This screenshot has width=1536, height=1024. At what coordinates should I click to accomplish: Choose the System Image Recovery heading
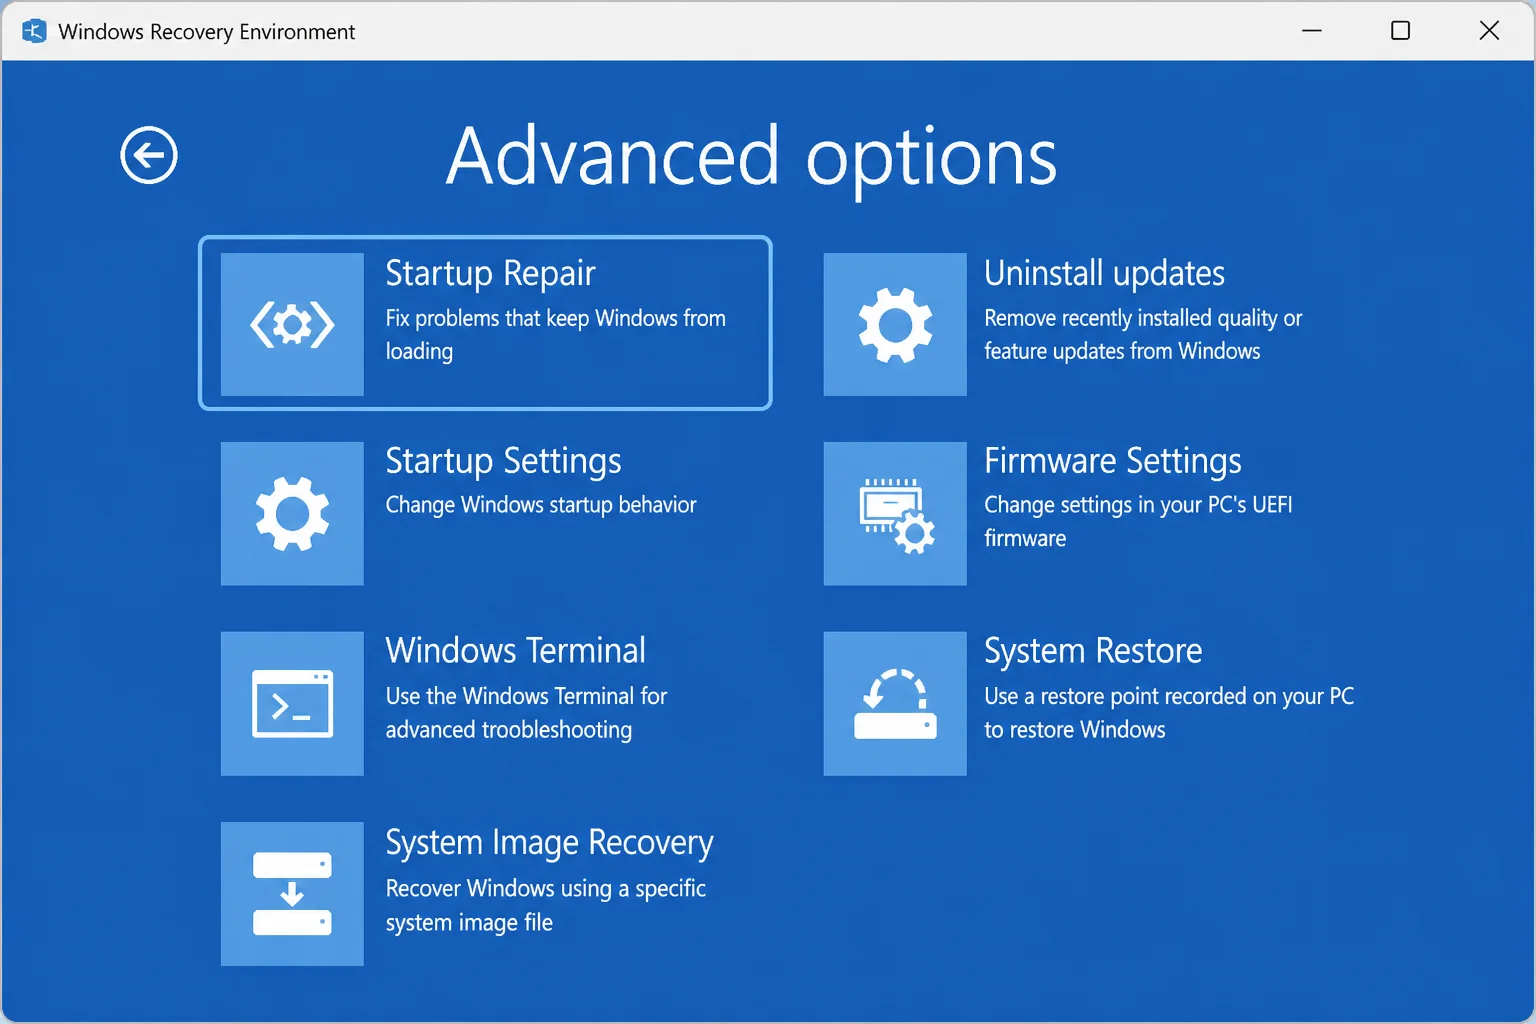(549, 843)
